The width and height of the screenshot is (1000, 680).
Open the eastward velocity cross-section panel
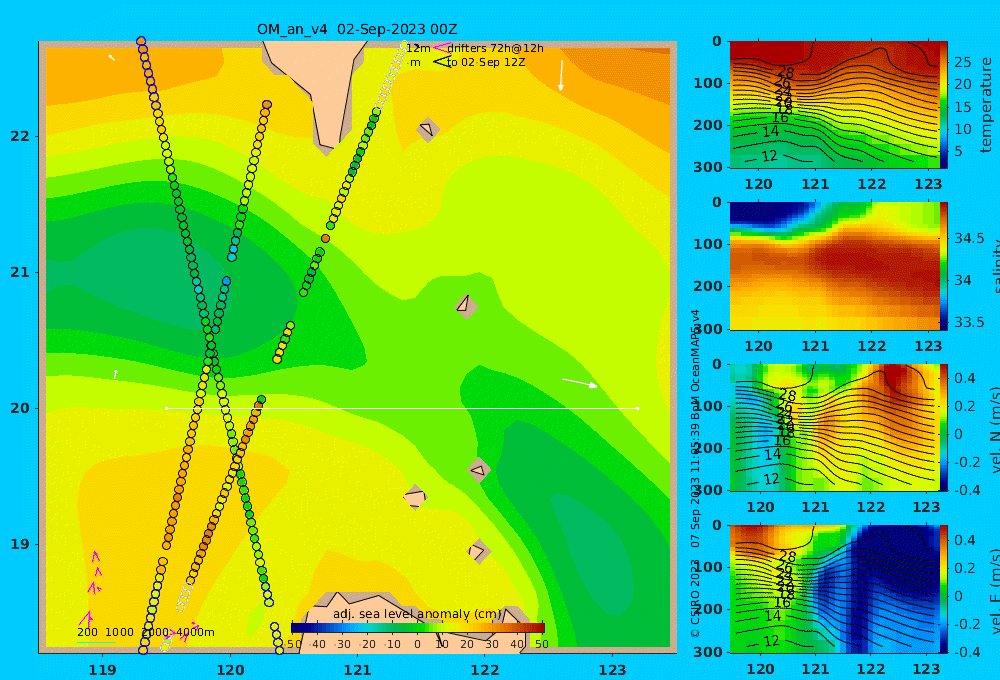click(x=834, y=589)
